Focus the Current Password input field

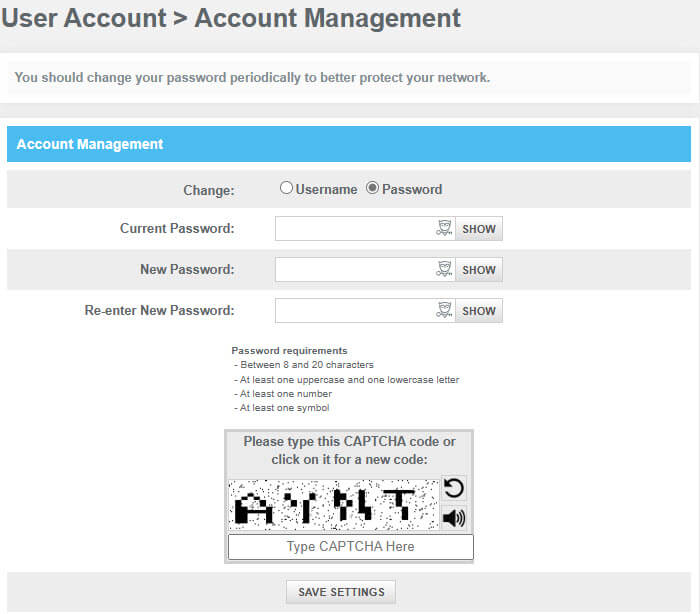point(354,229)
